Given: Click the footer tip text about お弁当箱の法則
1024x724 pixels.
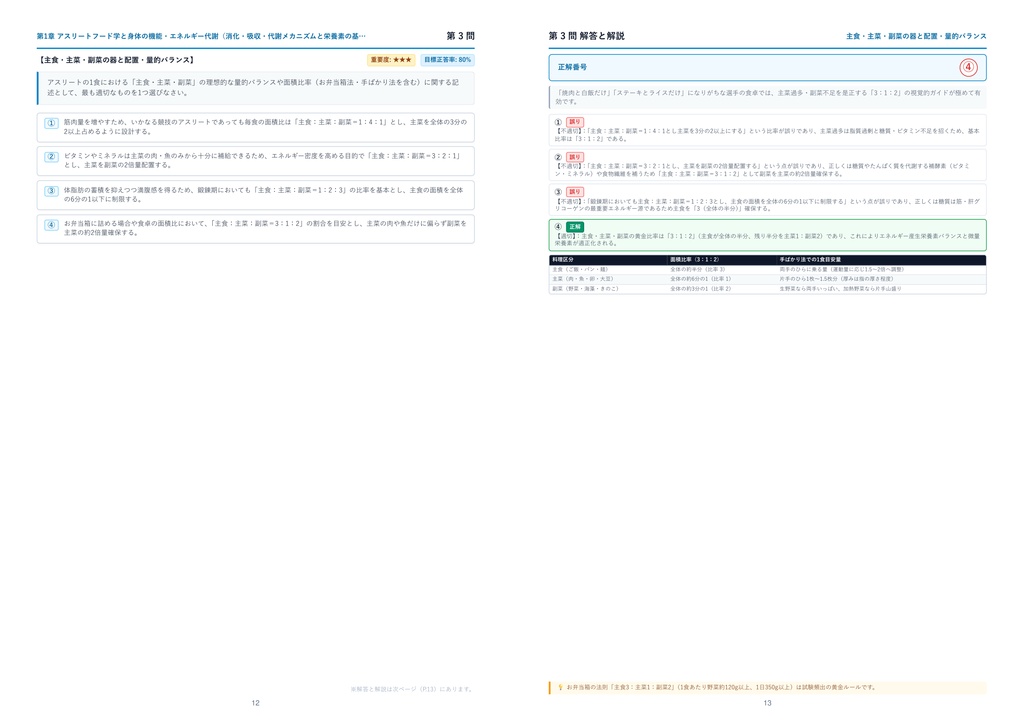Looking at the screenshot, I should pos(721,687).
